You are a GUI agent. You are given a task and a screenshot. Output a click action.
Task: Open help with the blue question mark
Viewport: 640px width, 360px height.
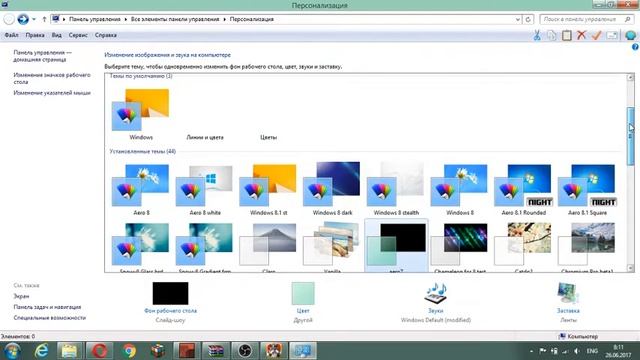635,47
